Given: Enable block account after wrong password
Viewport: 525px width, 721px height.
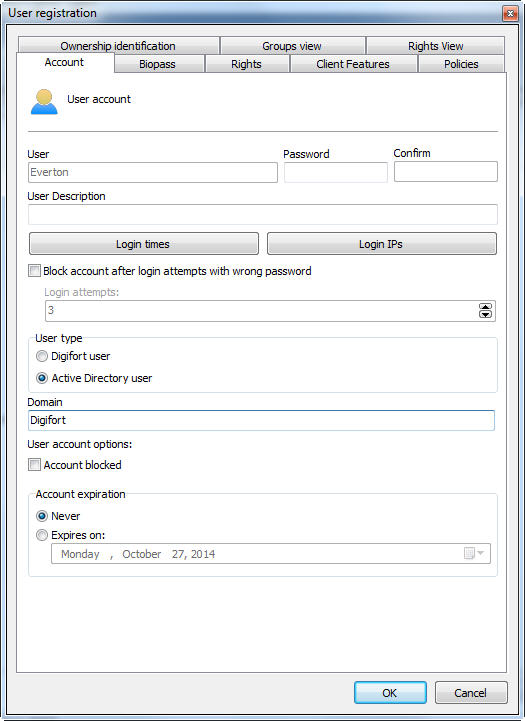Looking at the screenshot, I should 34,271.
